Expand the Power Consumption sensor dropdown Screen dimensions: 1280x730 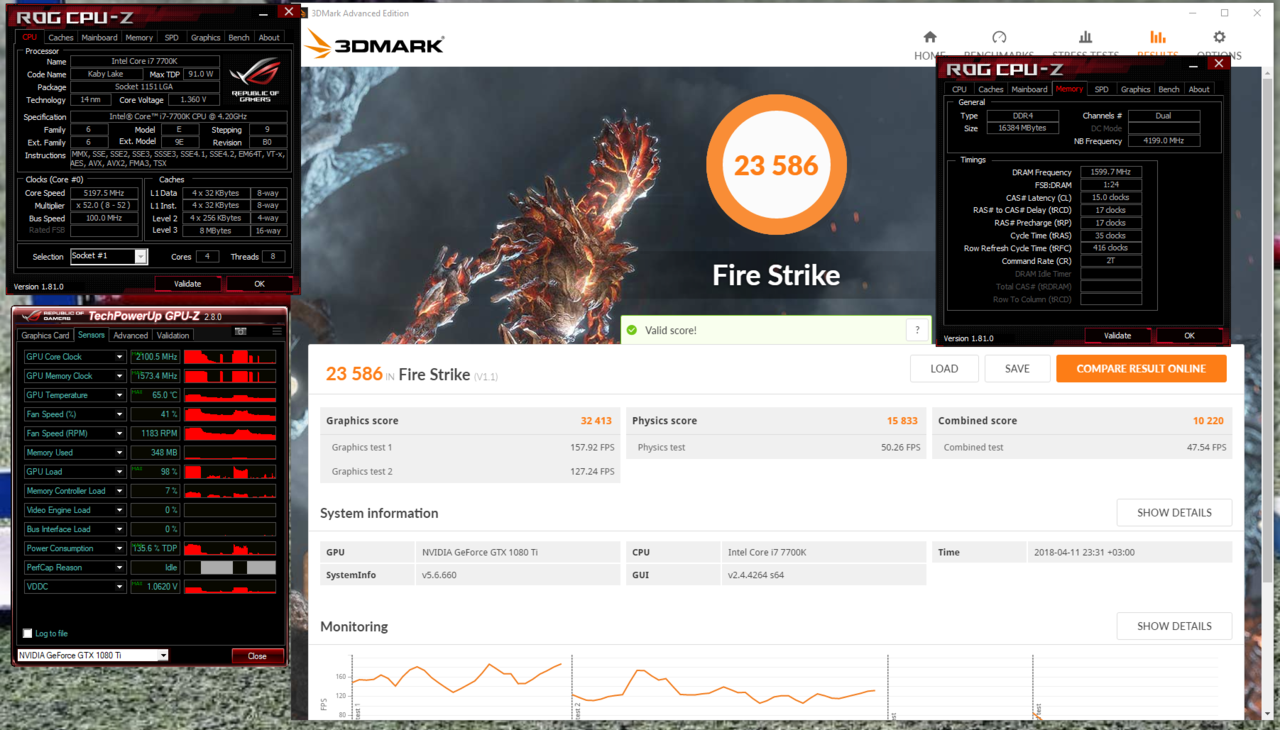point(119,548)
